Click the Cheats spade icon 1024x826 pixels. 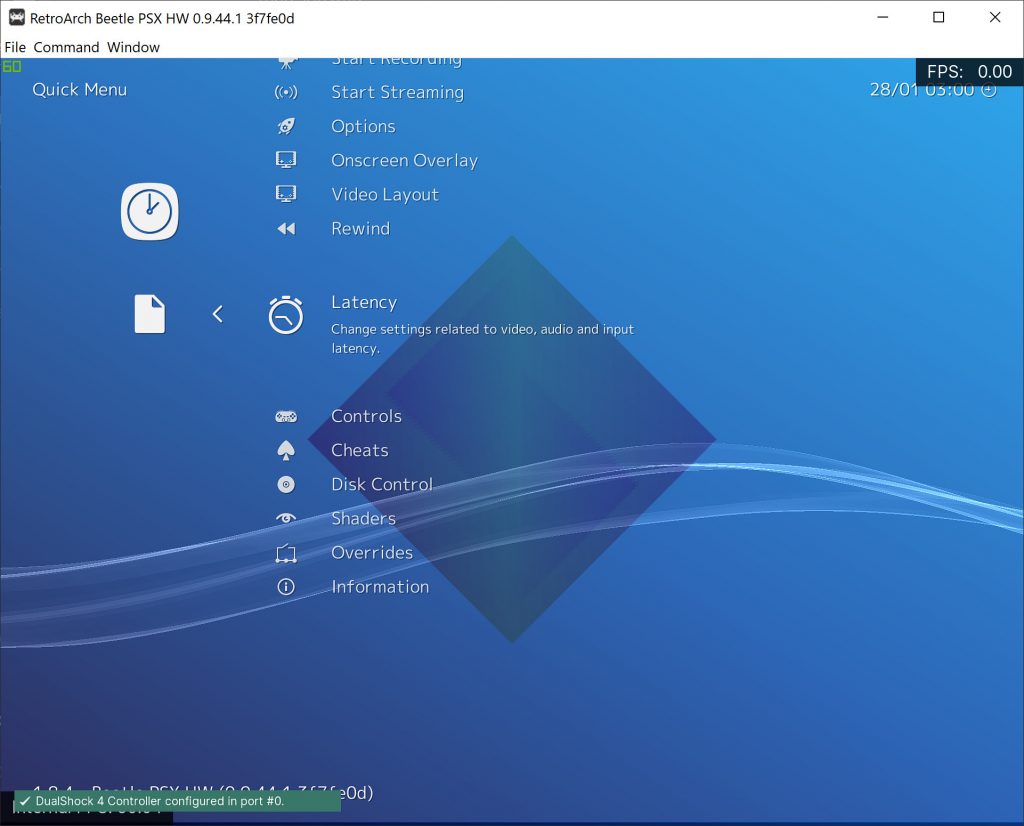click(286, 451)
